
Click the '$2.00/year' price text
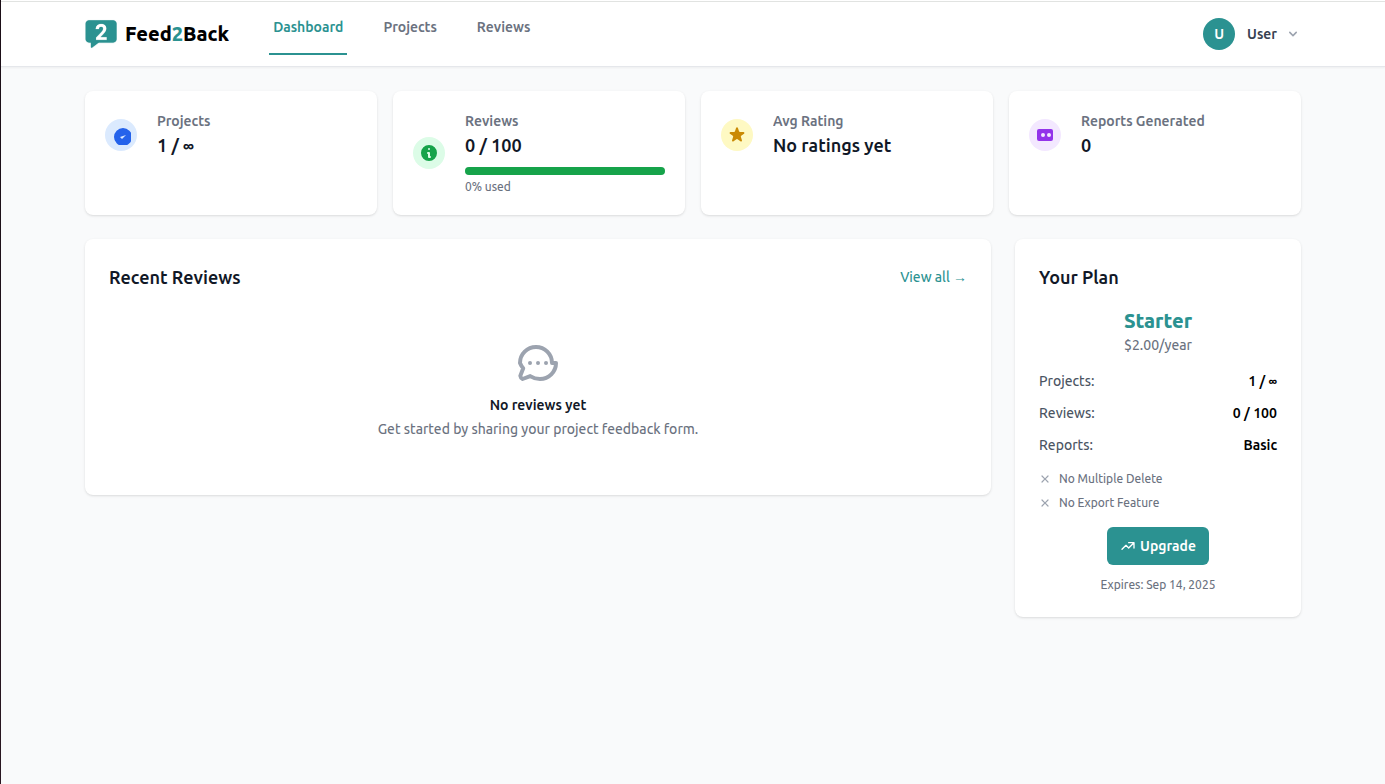pos(1158,345)
